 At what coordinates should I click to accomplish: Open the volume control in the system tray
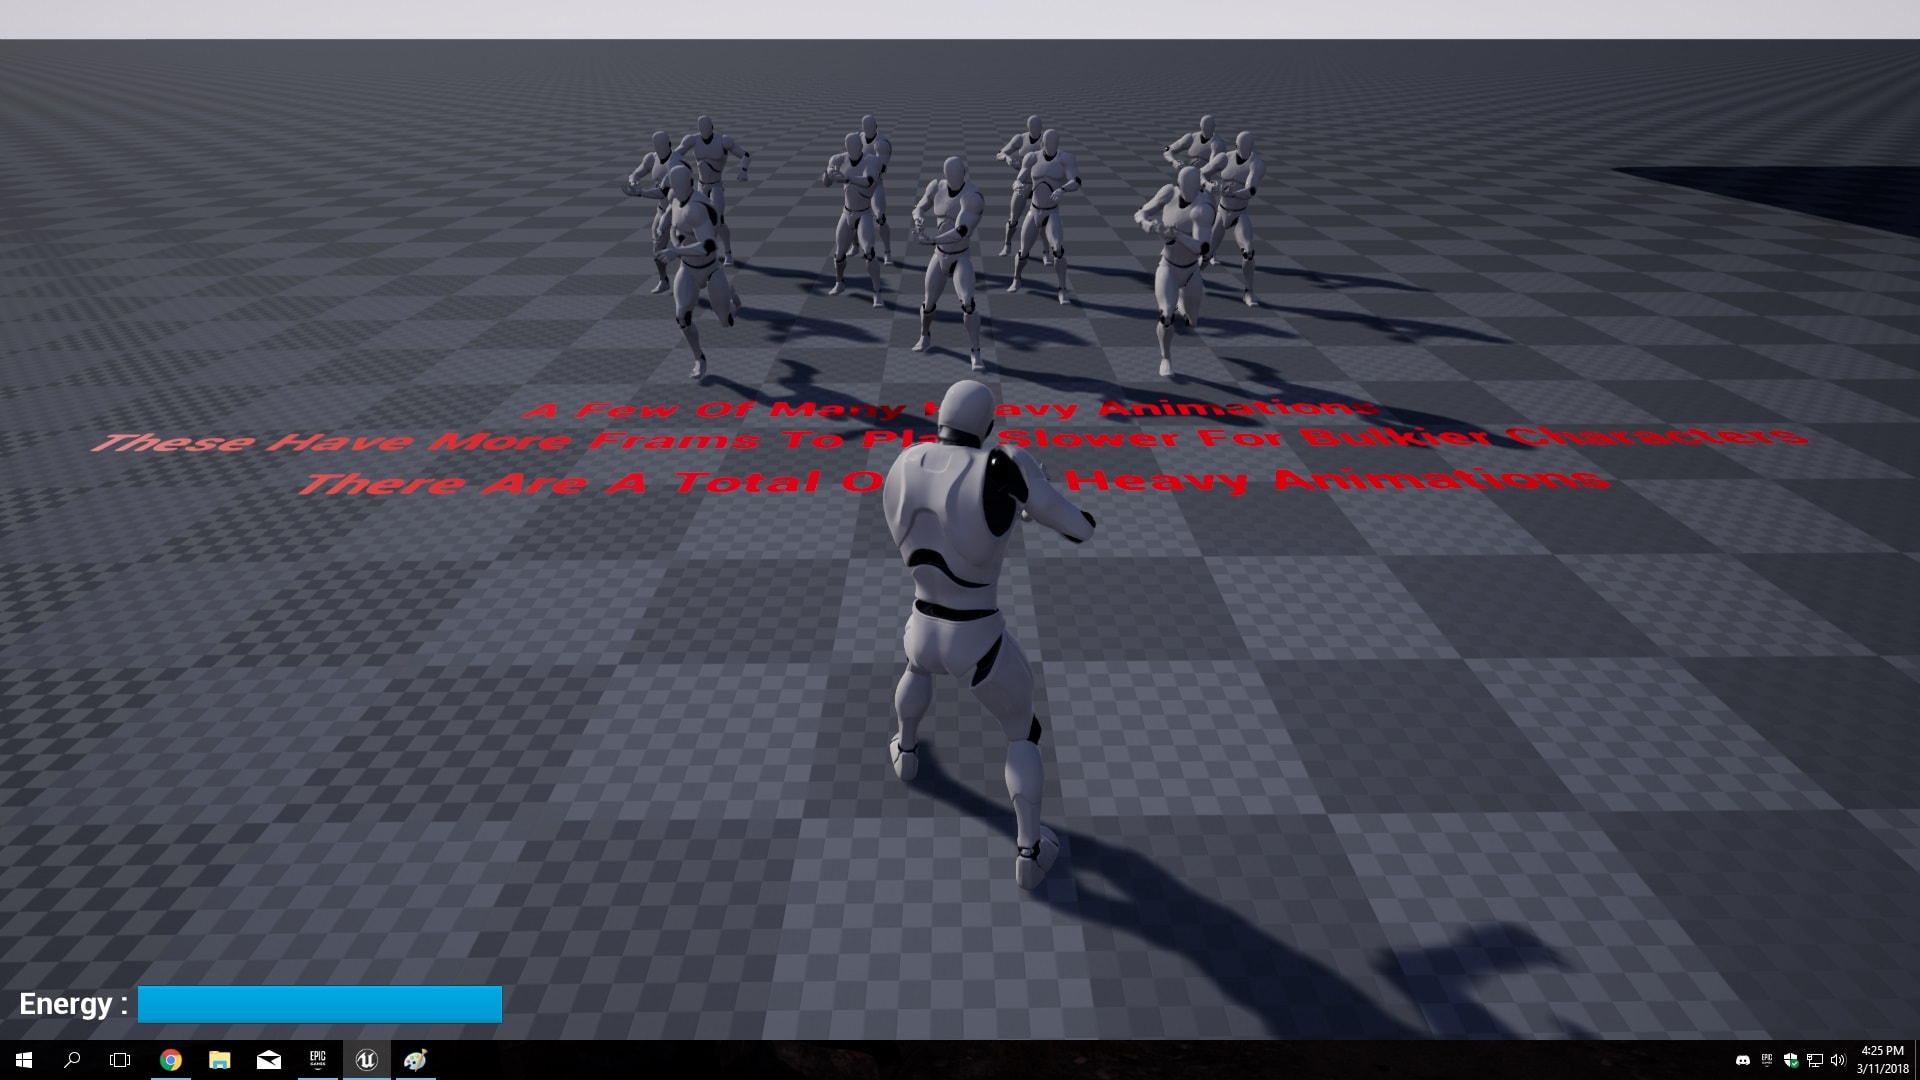pyautogui.click(x=1838, y=1060)
